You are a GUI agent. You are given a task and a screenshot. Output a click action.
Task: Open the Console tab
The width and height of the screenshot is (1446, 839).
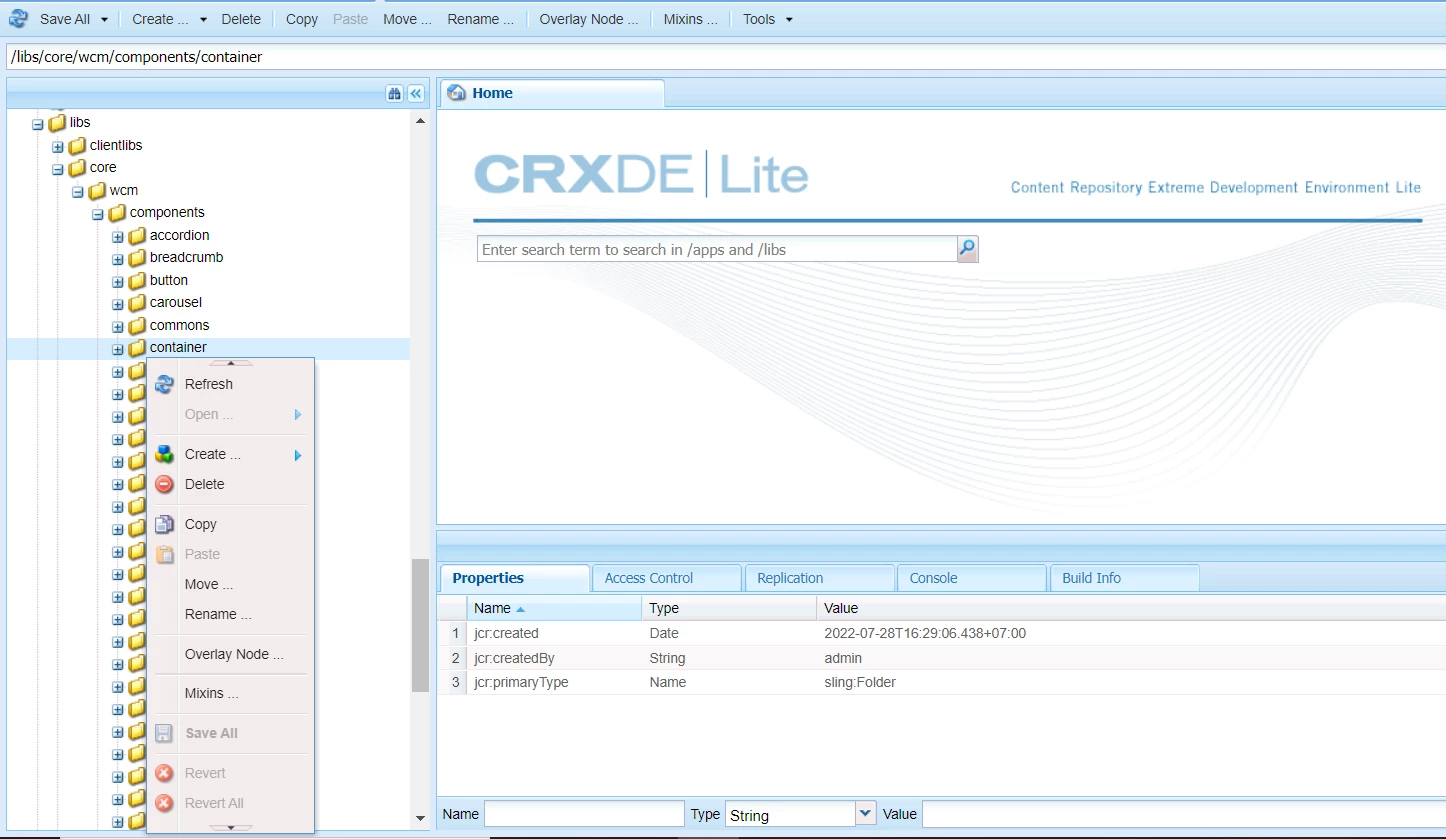coord(972,578)
